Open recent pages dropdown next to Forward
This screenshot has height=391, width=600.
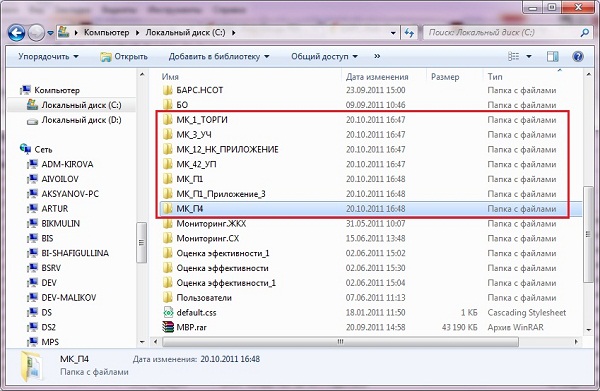tap(50, 33)
